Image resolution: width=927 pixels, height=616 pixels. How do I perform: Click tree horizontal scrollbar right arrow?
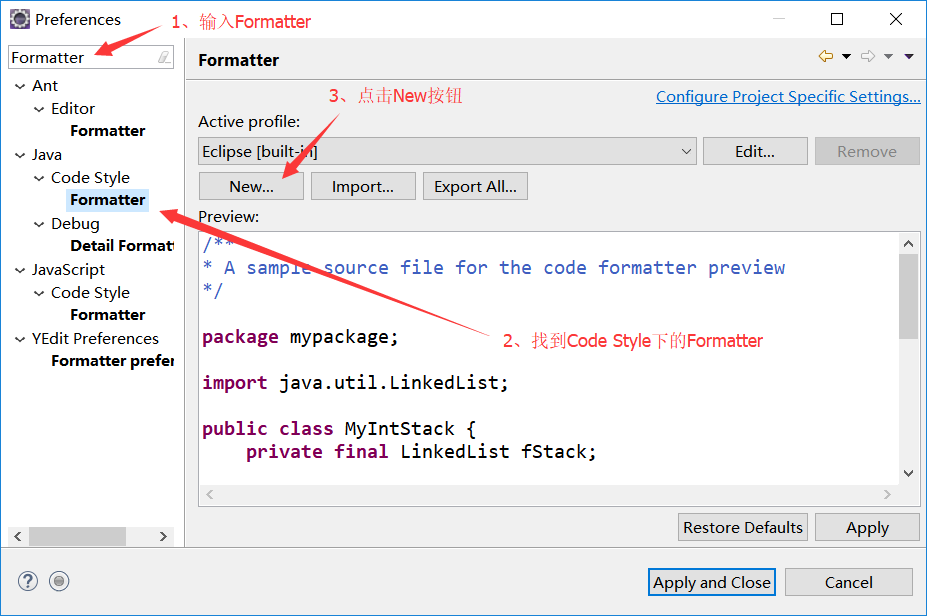(x=164, y=536)
